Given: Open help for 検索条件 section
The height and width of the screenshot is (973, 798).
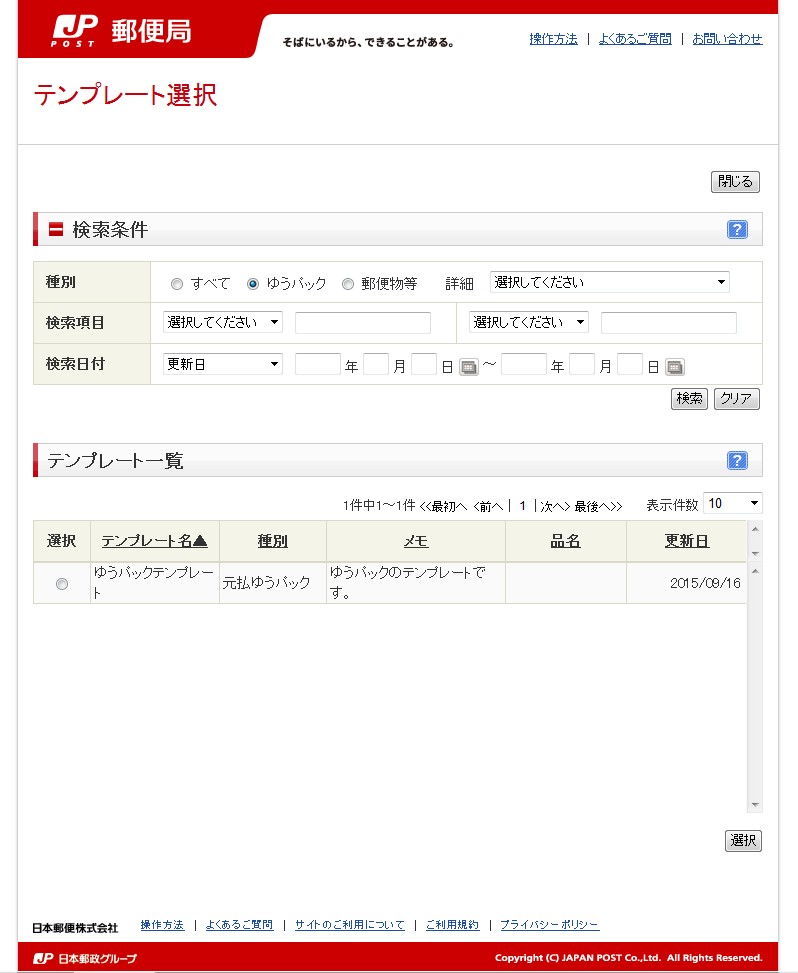Looking at the screenshot, I should click(x=737, y=230).
